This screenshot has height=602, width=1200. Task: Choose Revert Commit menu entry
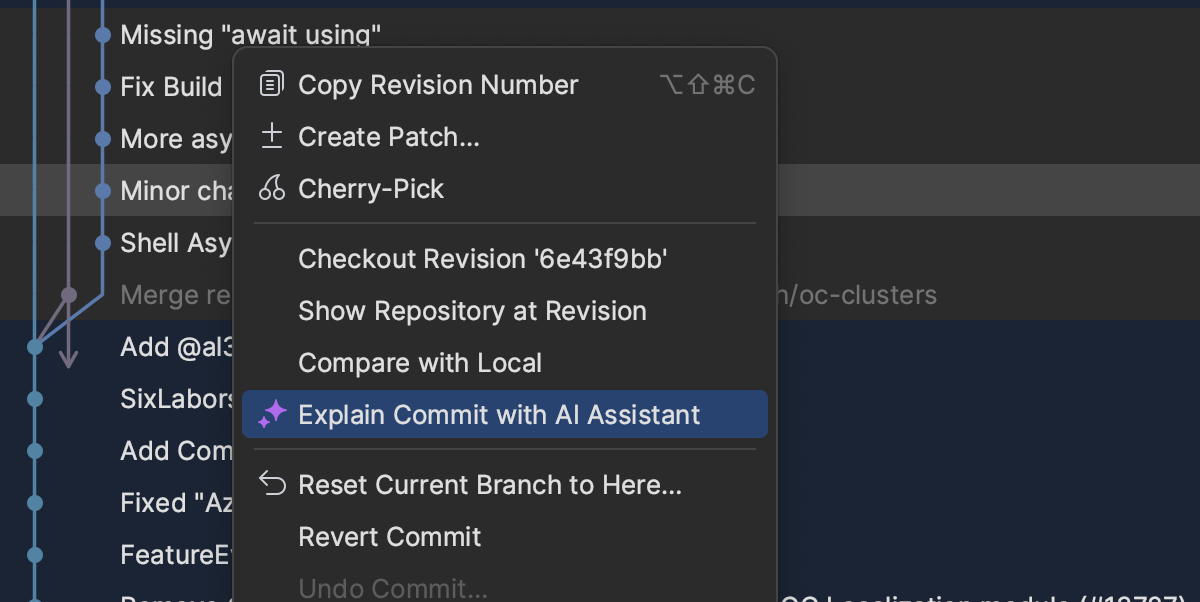[x=389, y=537]
